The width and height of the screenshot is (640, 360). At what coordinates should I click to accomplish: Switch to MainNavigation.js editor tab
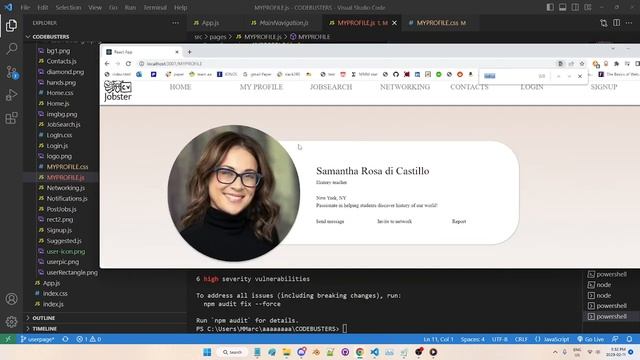(284, 23)
